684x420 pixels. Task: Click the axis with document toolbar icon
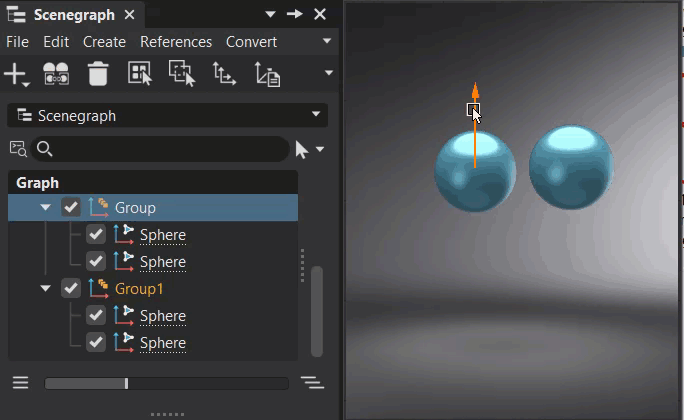click(267, 74)
